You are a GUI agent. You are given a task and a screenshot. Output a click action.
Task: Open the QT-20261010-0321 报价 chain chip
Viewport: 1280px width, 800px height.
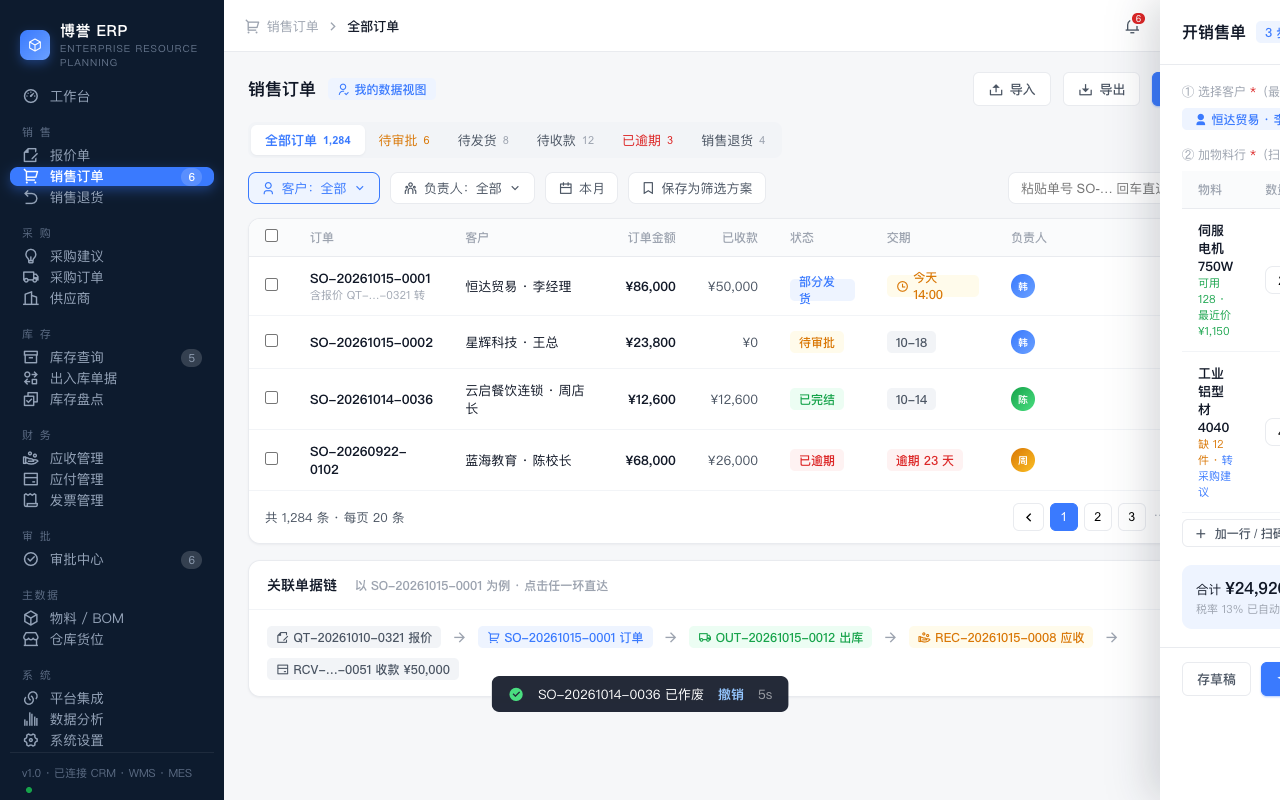coord(354,637)
